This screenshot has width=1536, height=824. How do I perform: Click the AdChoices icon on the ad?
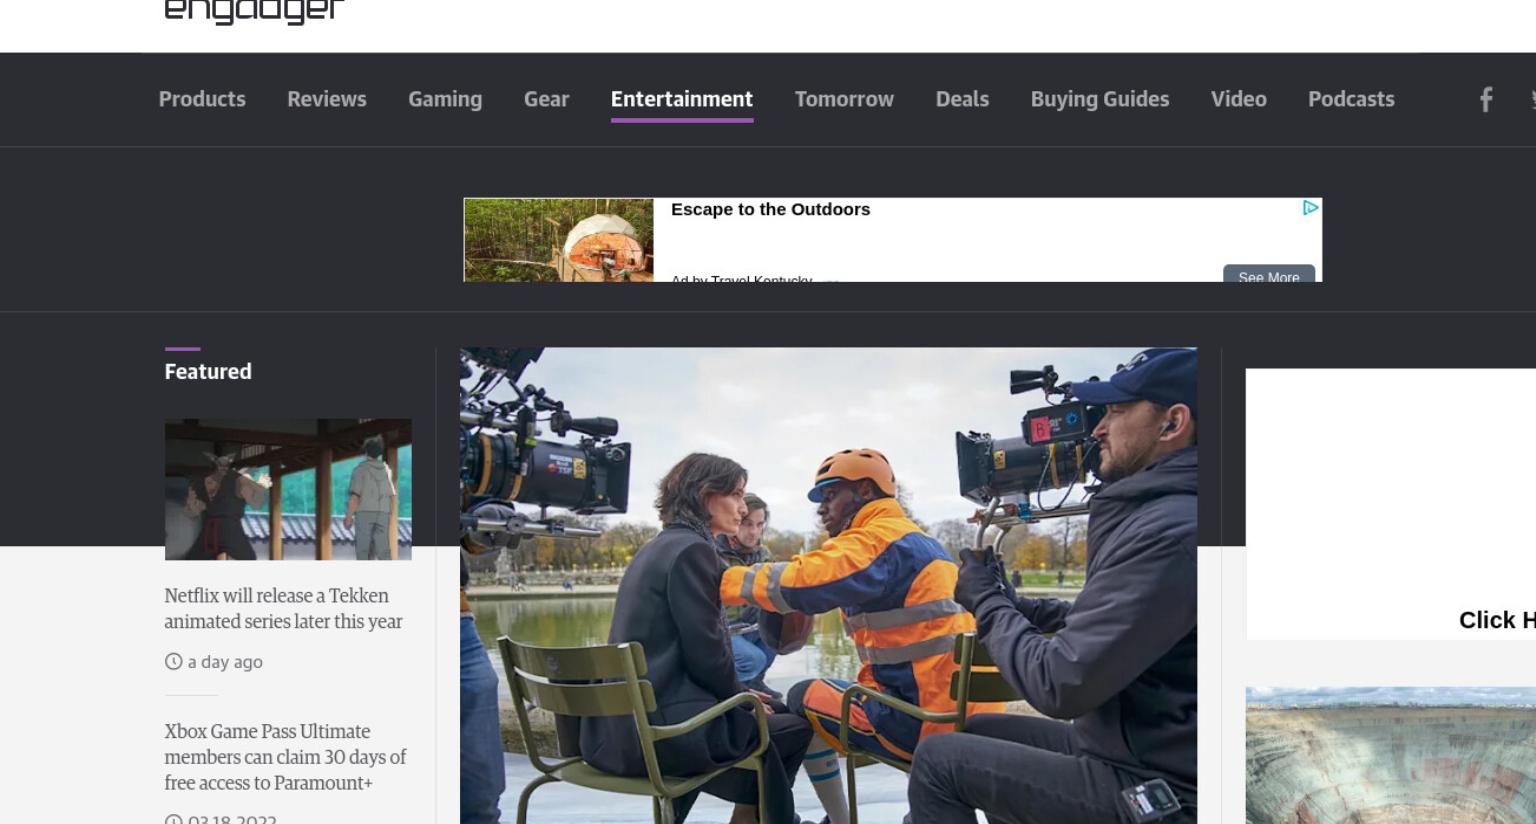click(1310, 208)
